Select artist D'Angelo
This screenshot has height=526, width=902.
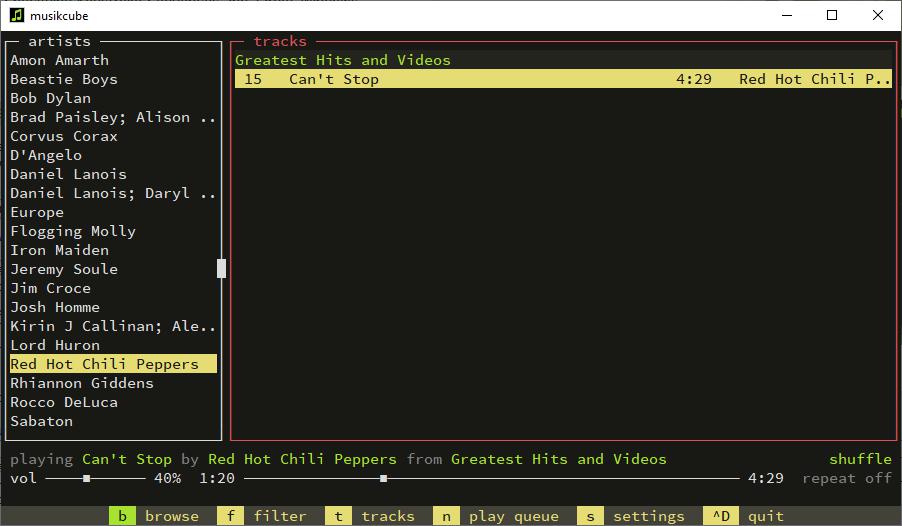(x=113, y=155)
